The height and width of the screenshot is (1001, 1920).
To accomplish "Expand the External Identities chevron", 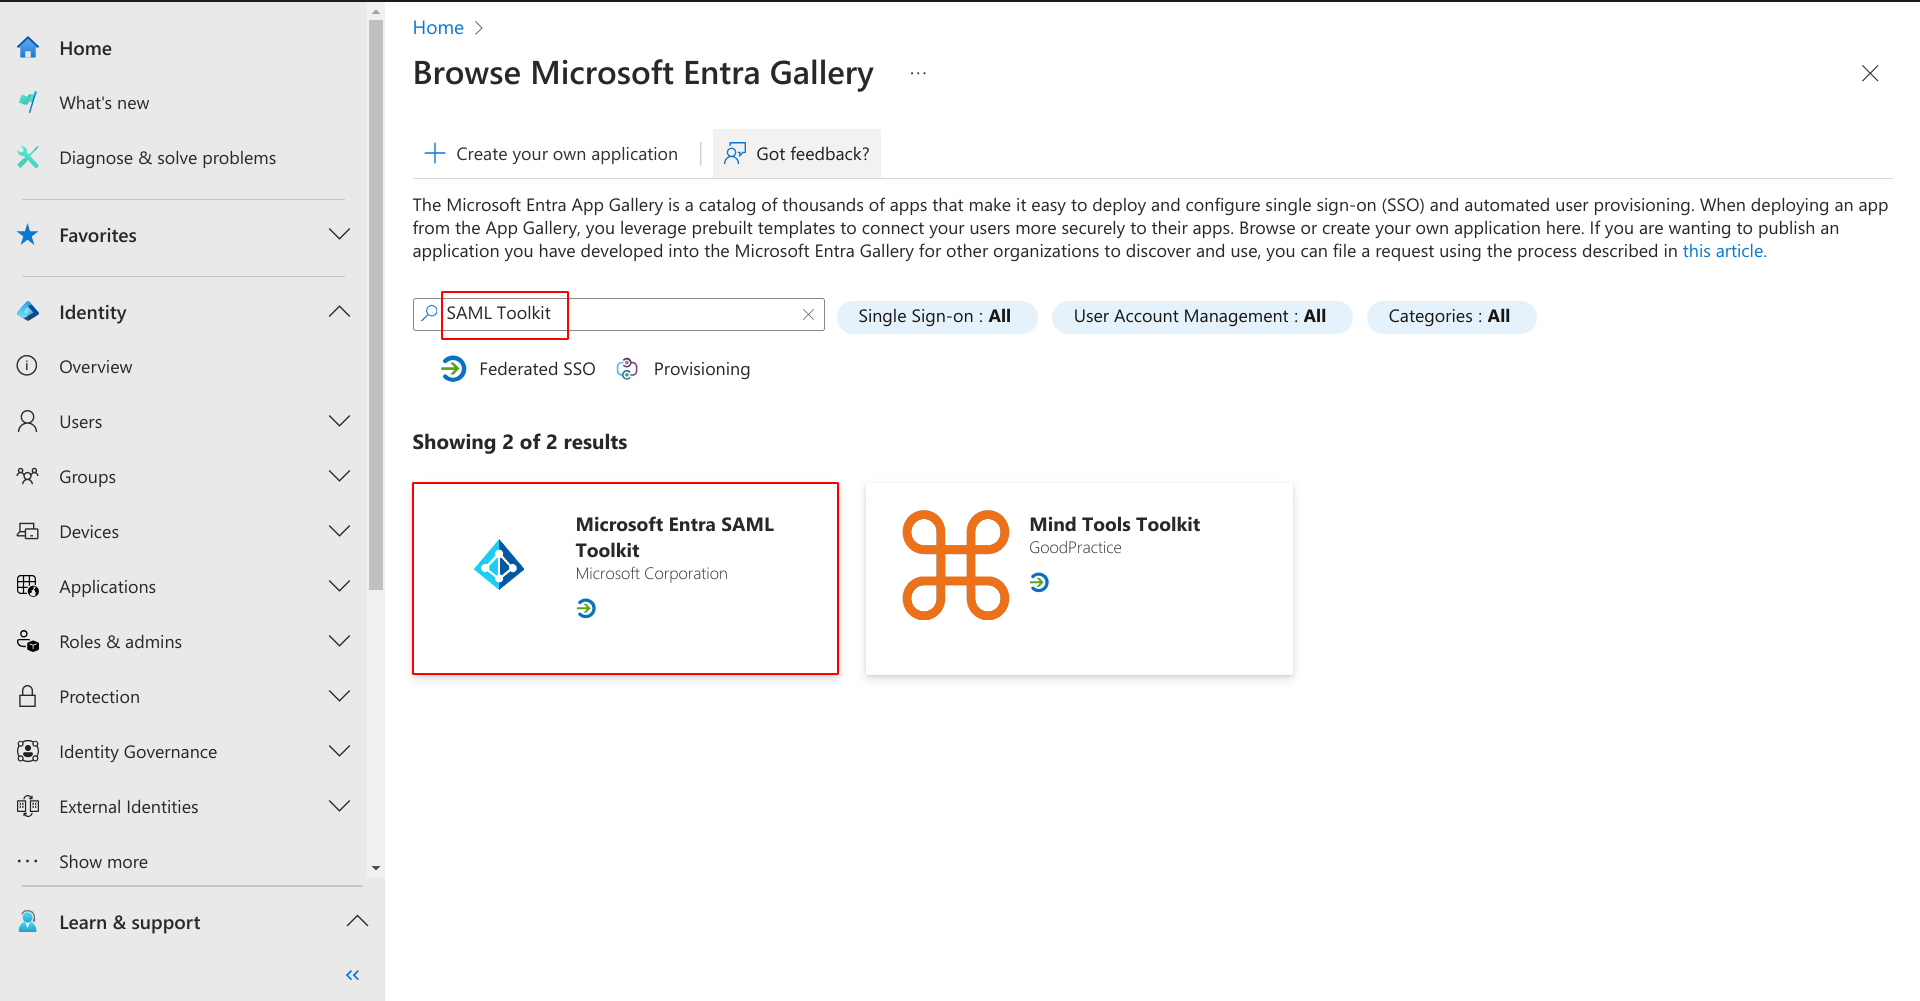I will 340,806.
